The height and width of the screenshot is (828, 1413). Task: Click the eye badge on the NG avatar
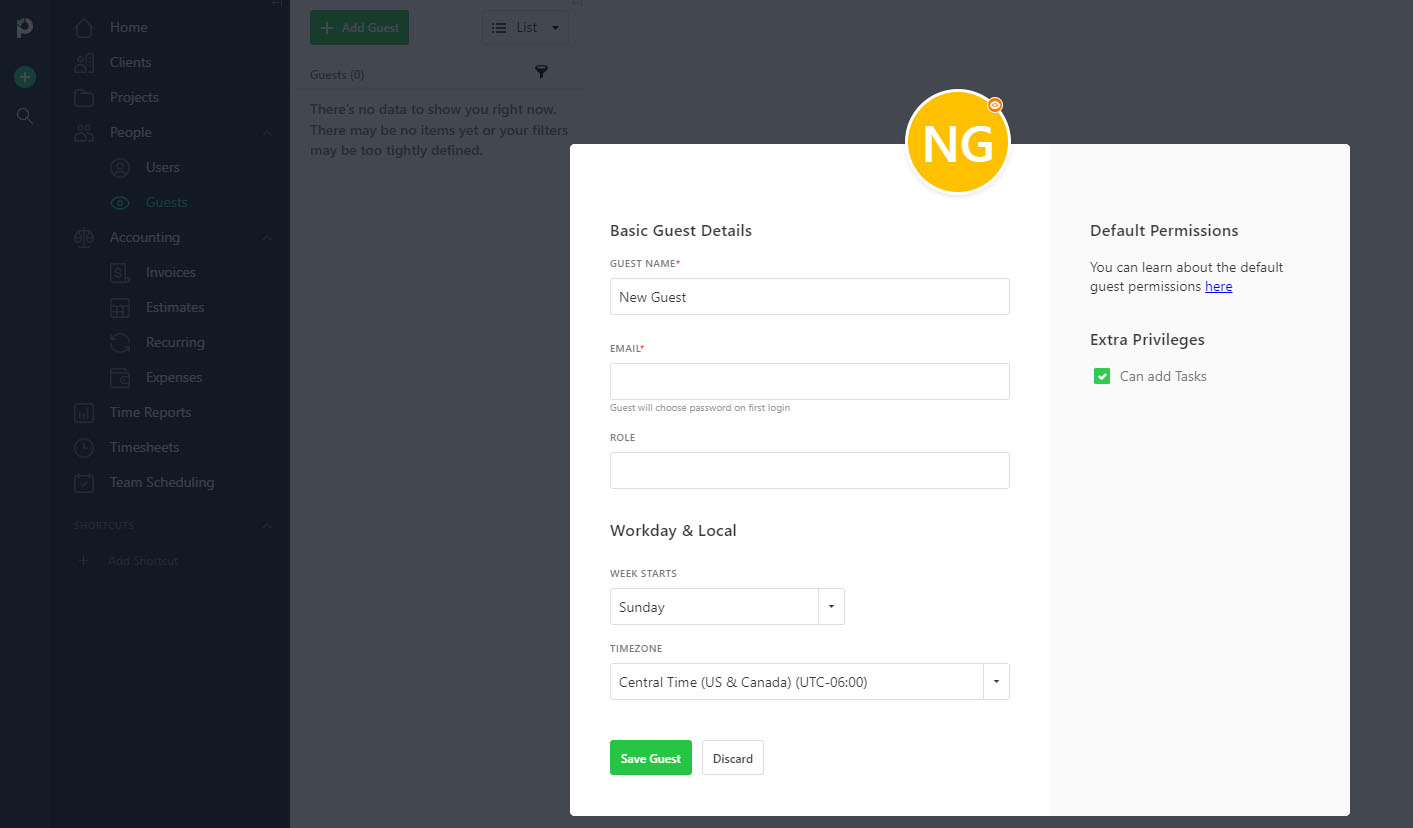click(x=994, y=104)
